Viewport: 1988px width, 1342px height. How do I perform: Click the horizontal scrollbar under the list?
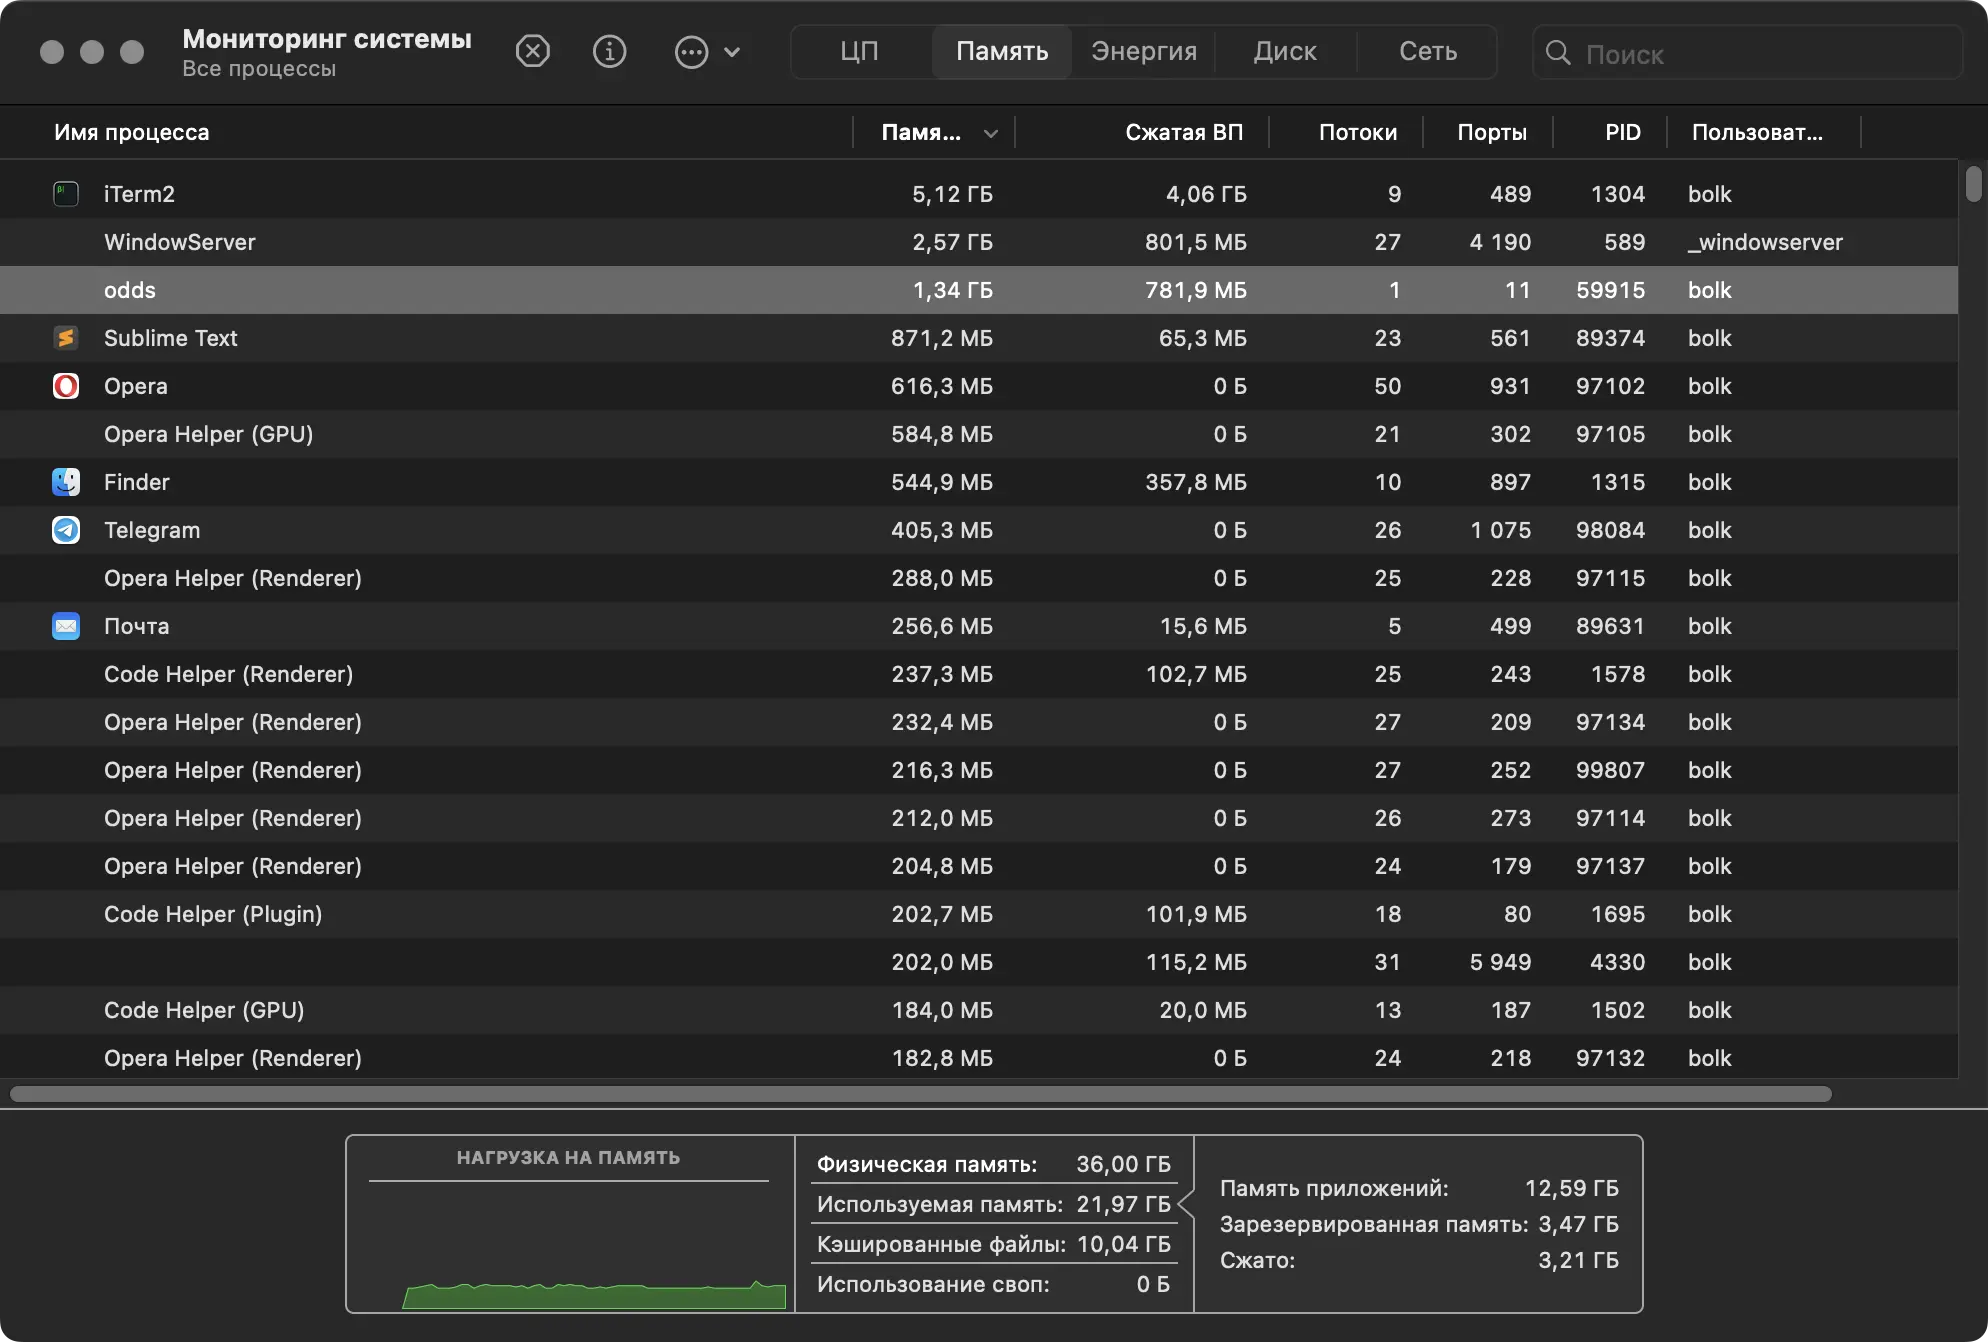coord(920,1094)
